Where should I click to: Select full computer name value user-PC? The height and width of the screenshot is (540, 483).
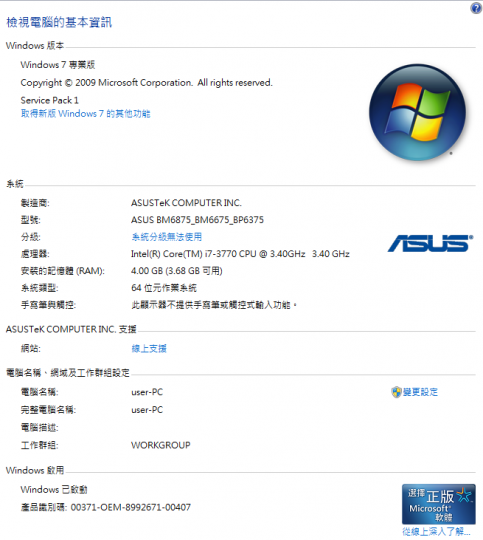click(147, 410)
